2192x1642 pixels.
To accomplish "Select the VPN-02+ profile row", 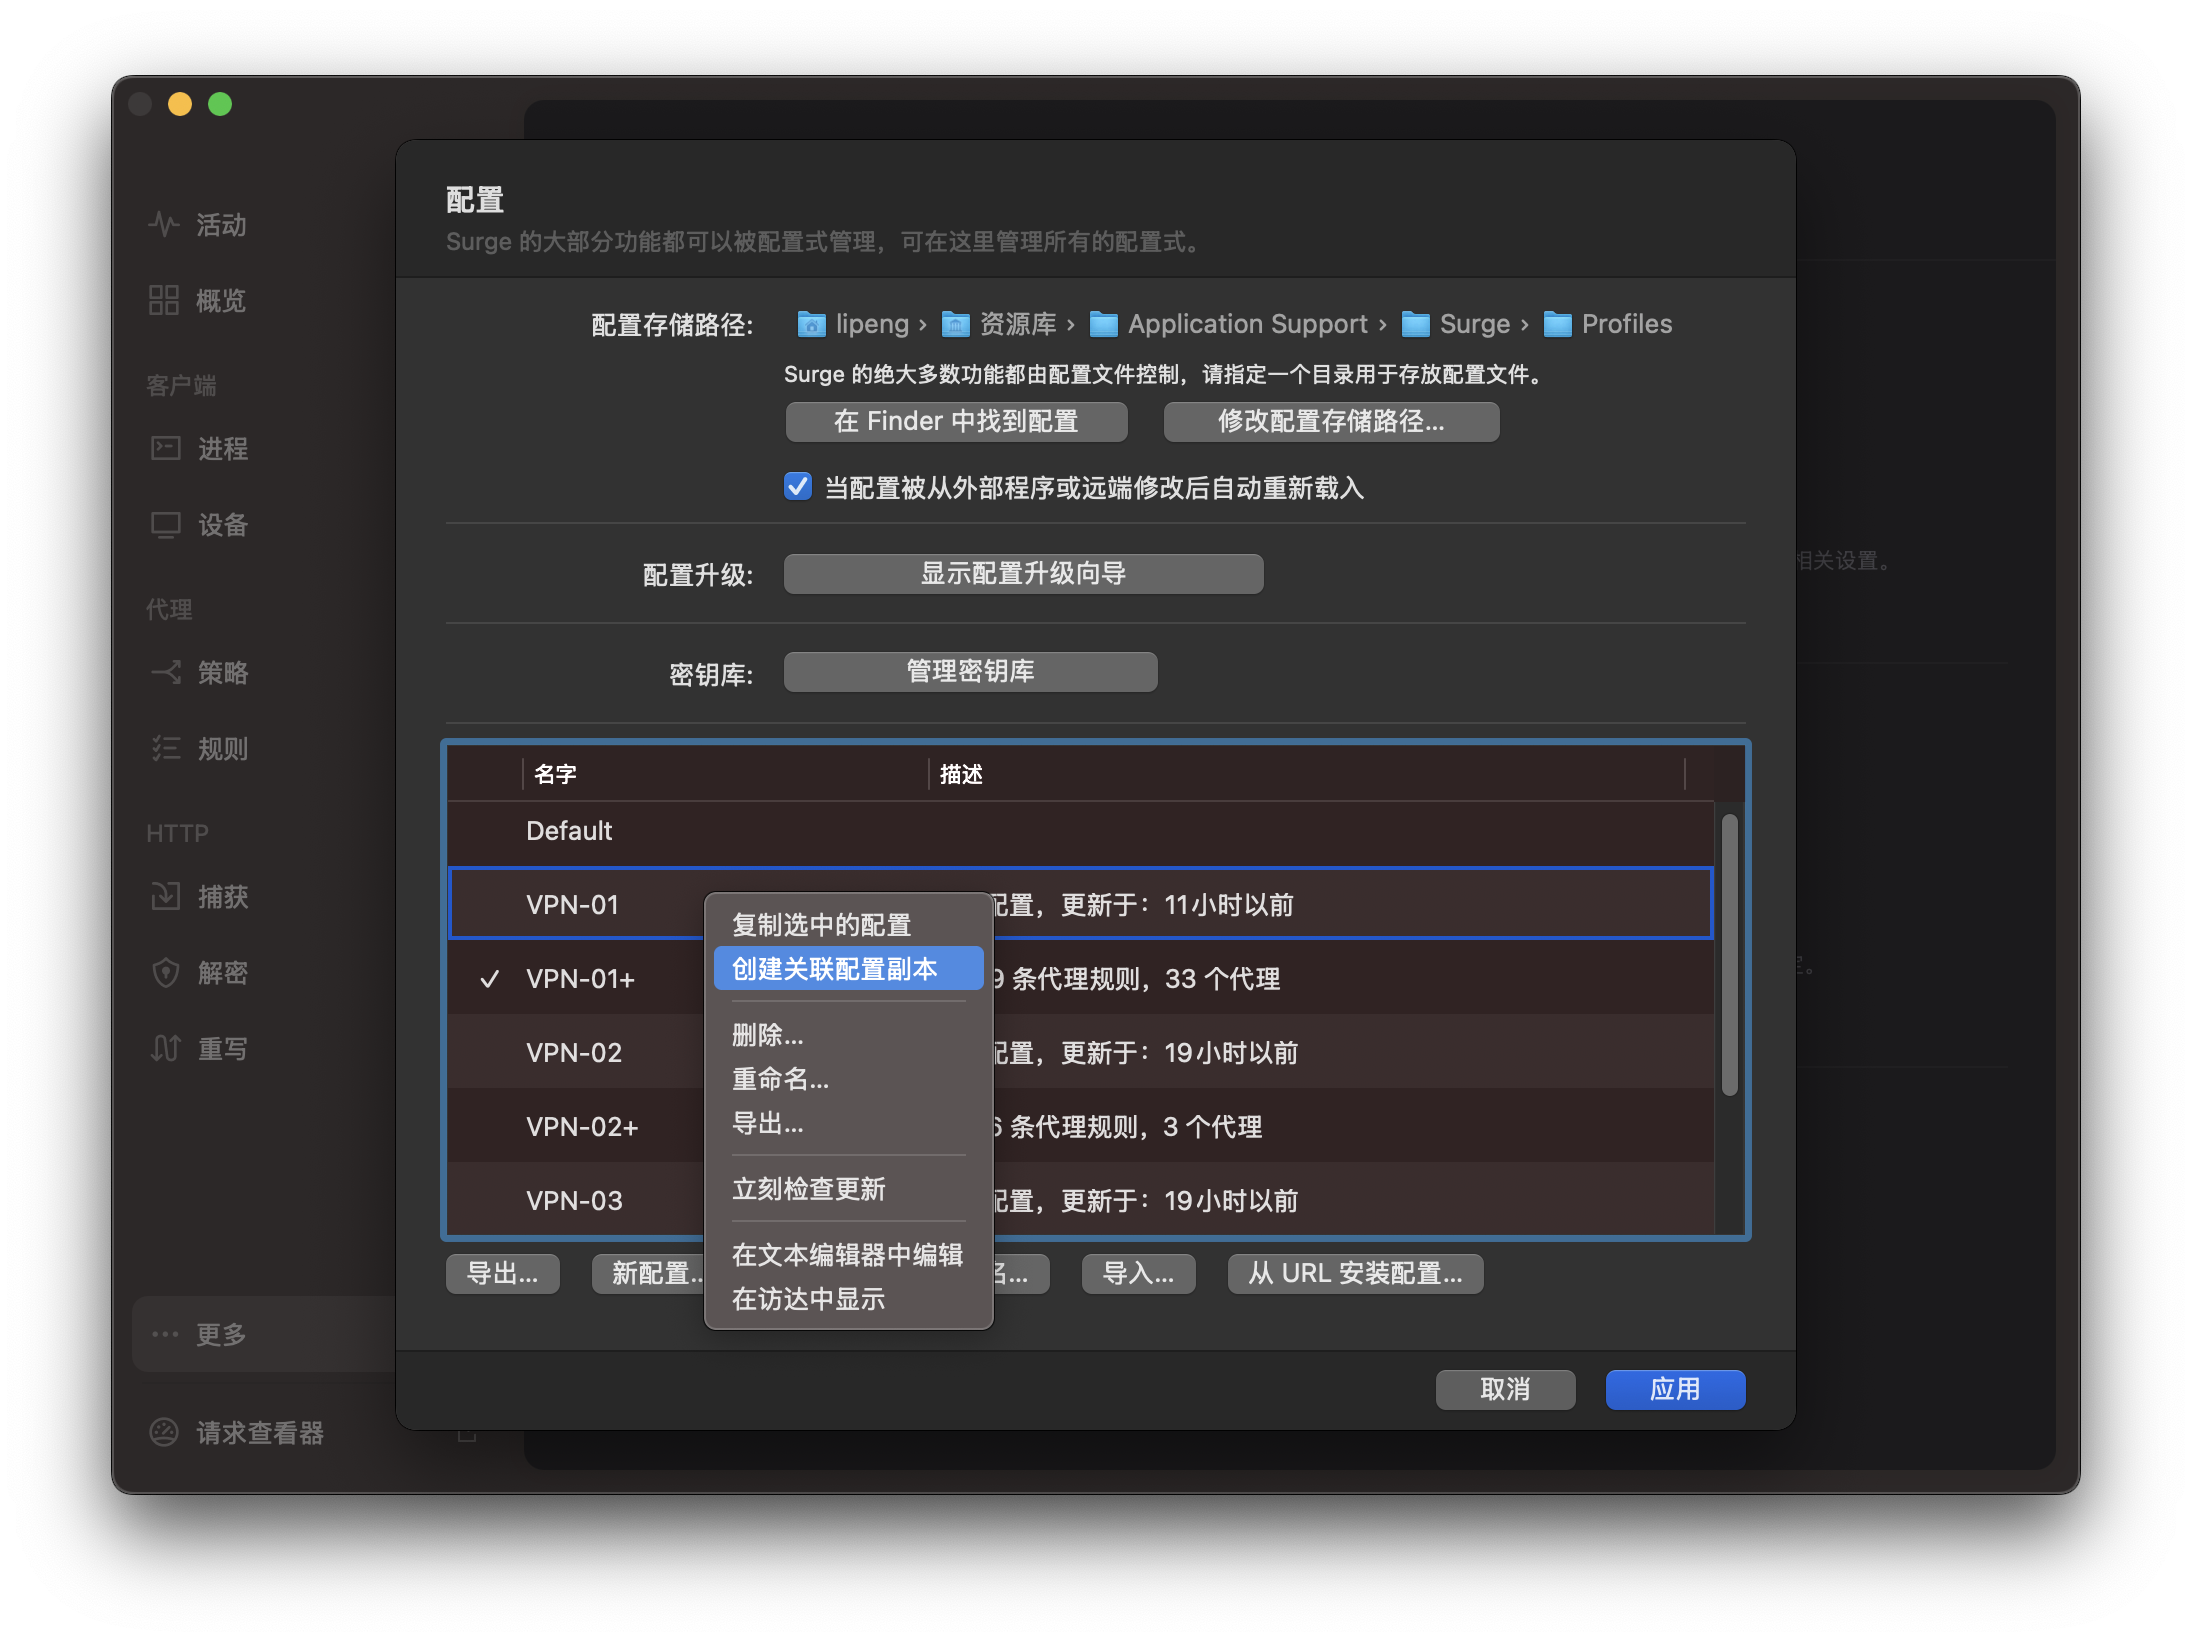I will pyautogui.click(x=582, y=1127).
